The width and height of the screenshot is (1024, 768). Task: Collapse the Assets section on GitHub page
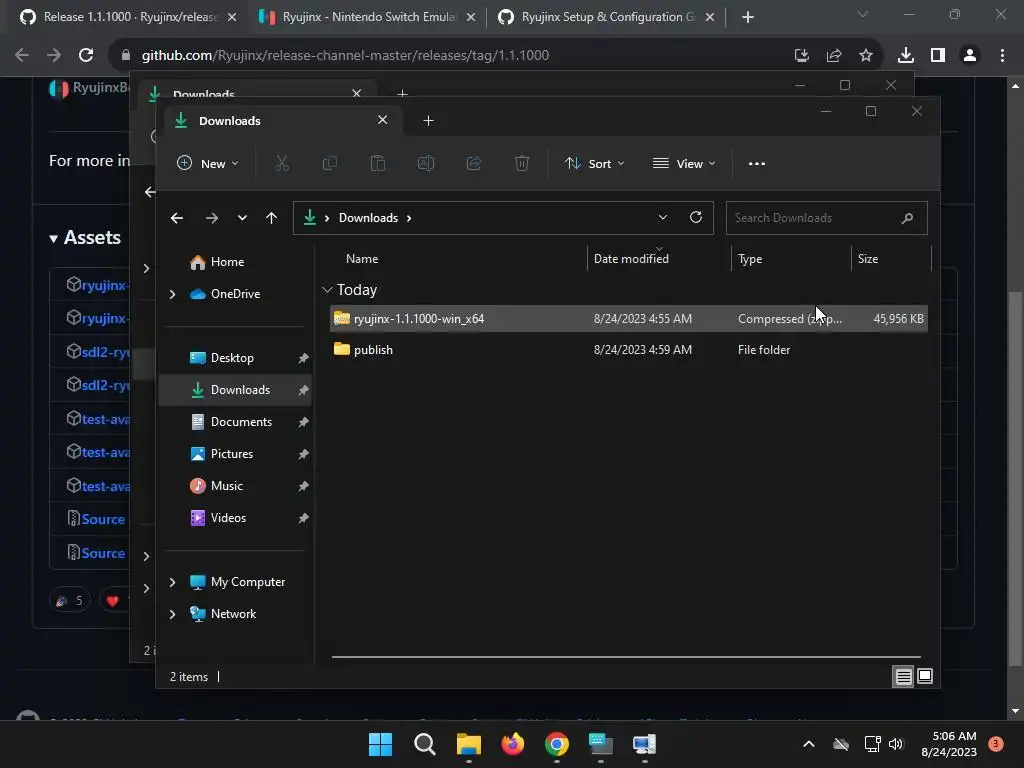coord(54,238)
